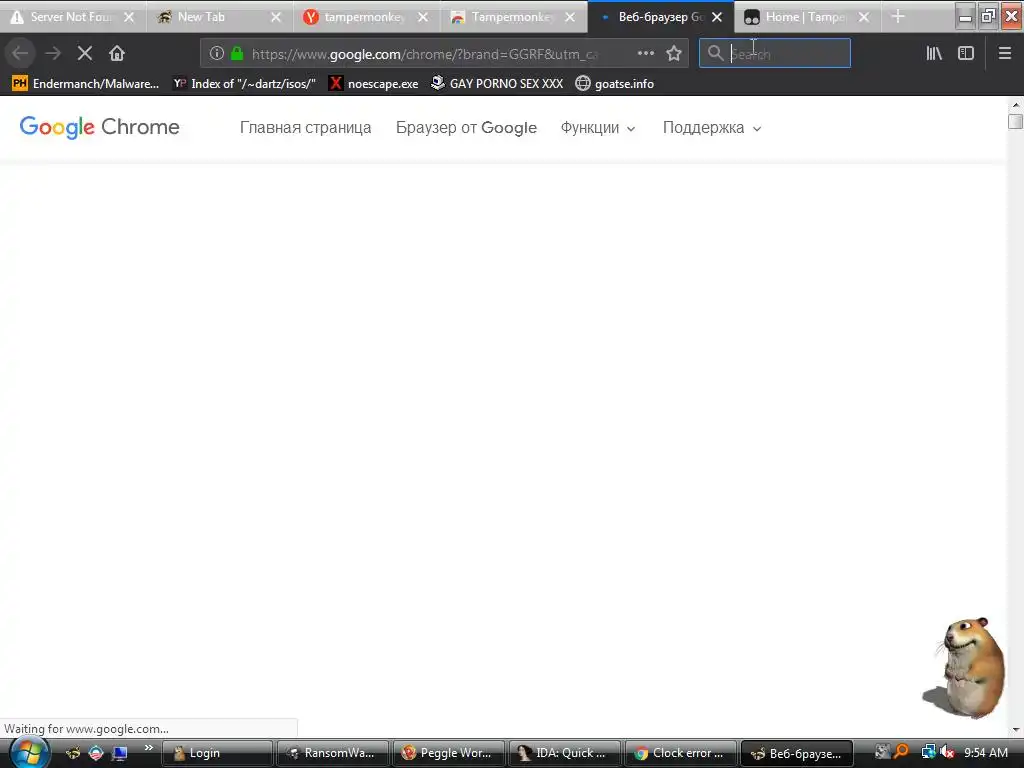Screen dimensions: 1024x768
Task: Expand quick launch overflow chevron
Action: point(149,747)
